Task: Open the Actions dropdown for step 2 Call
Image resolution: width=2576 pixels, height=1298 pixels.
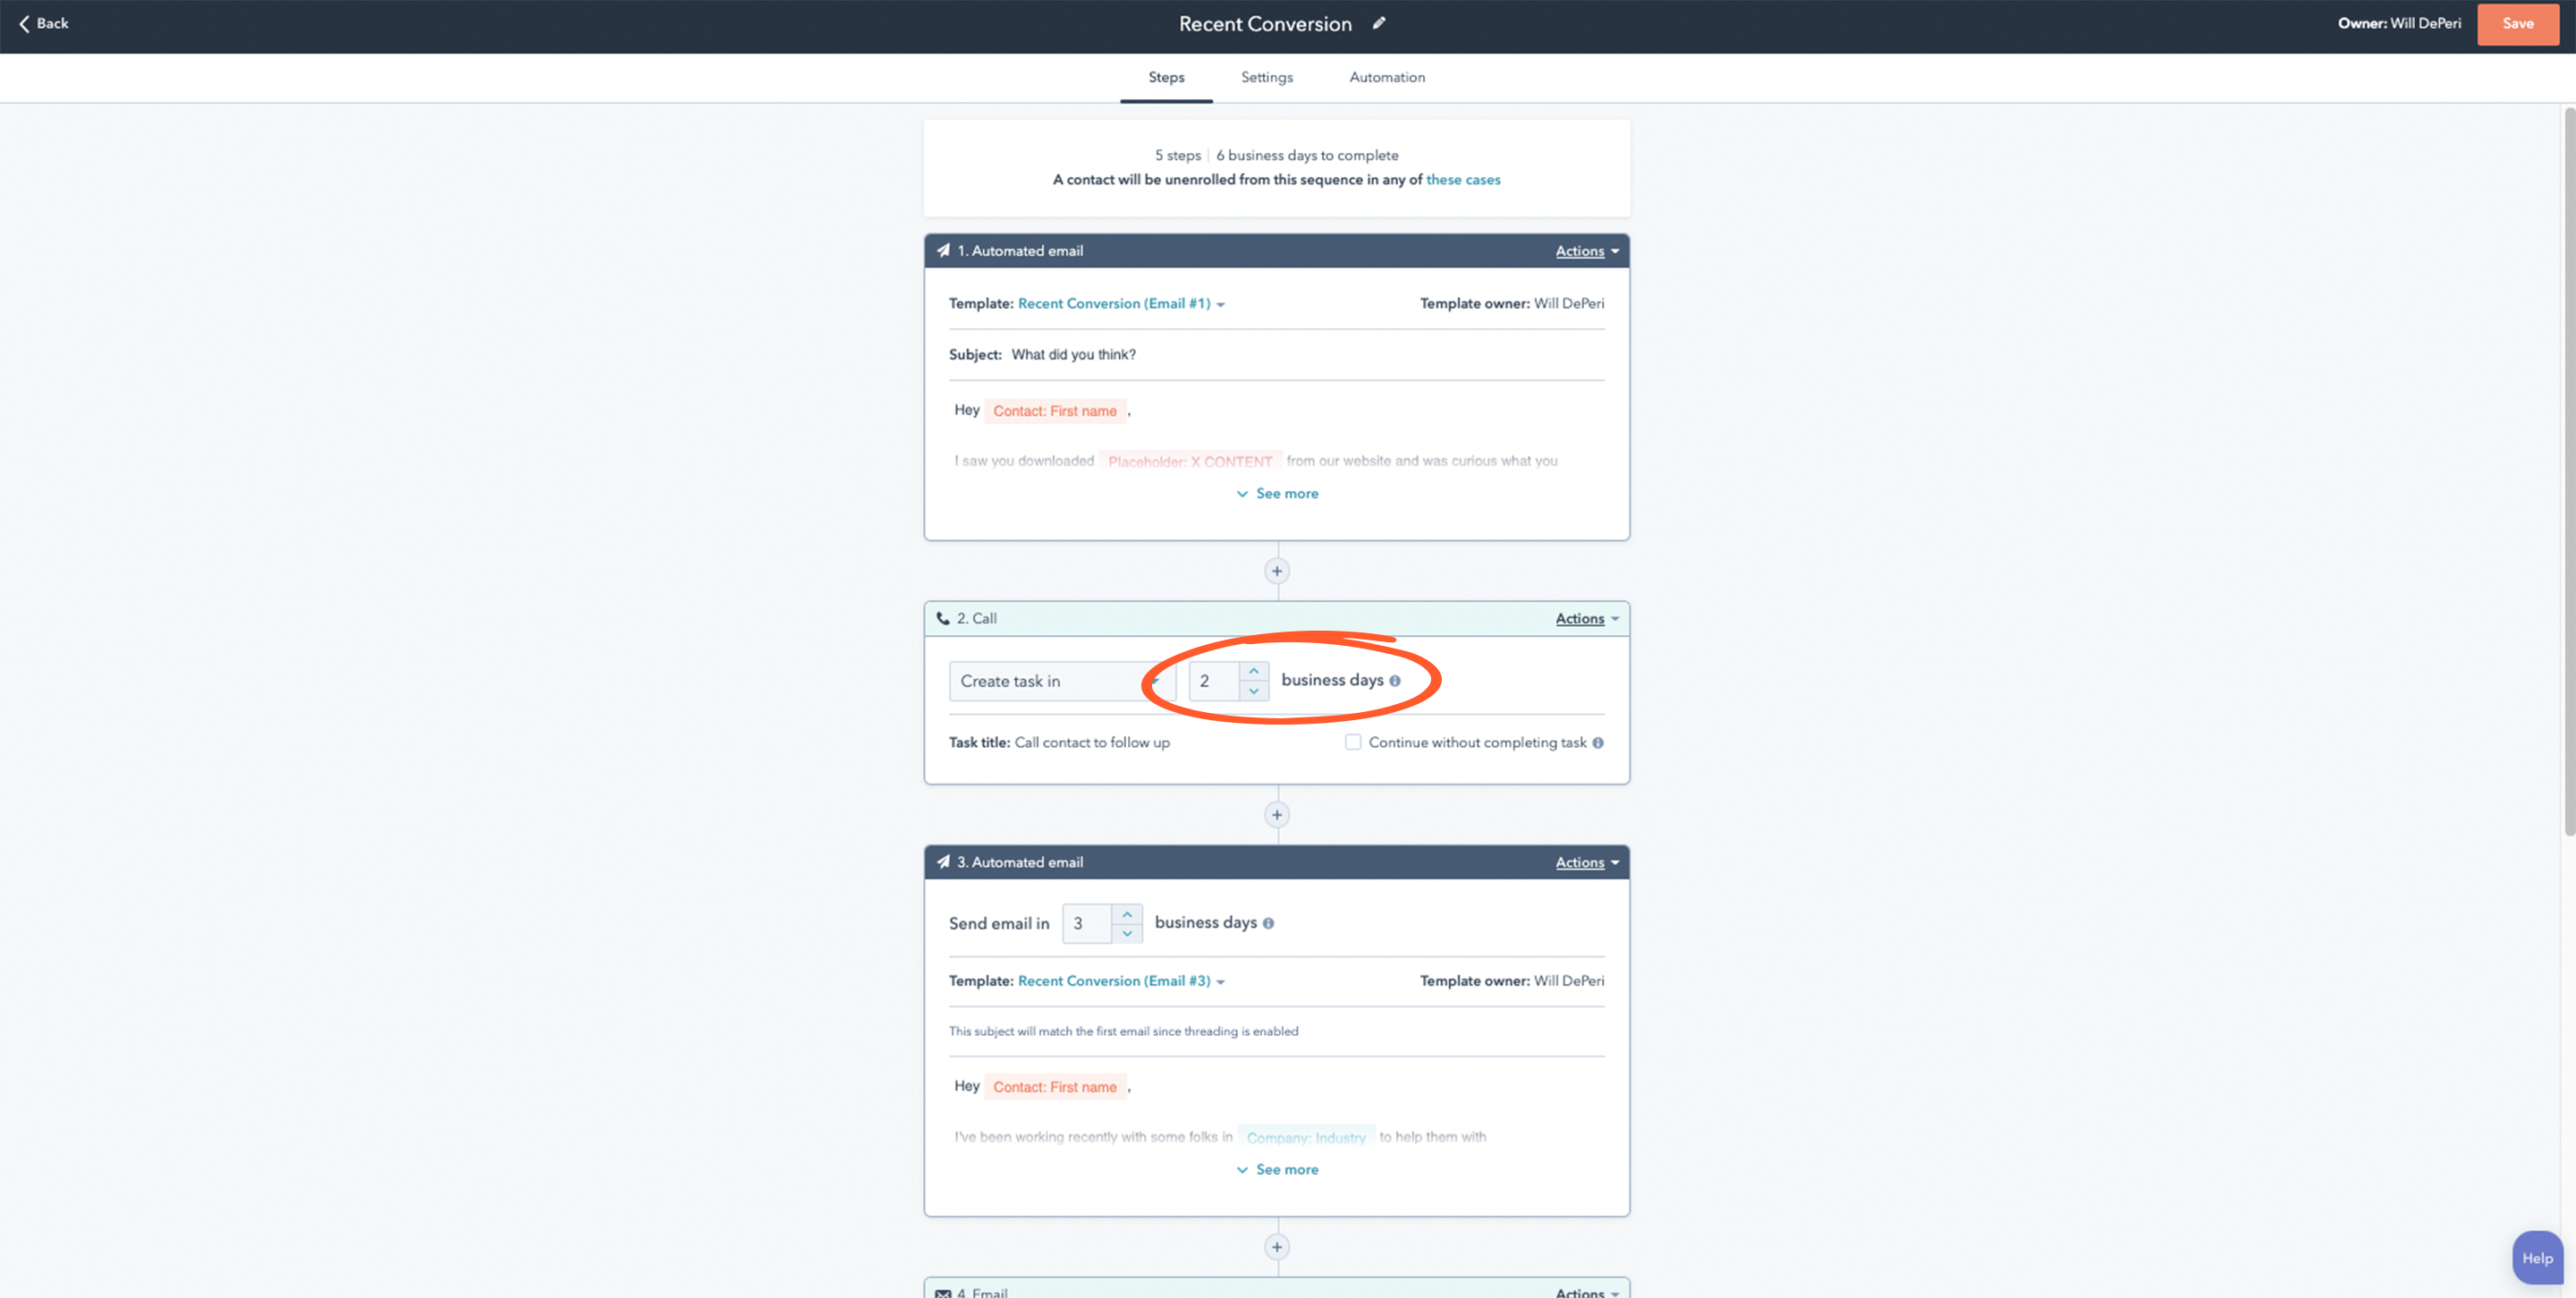Action: coord(1583,617)
